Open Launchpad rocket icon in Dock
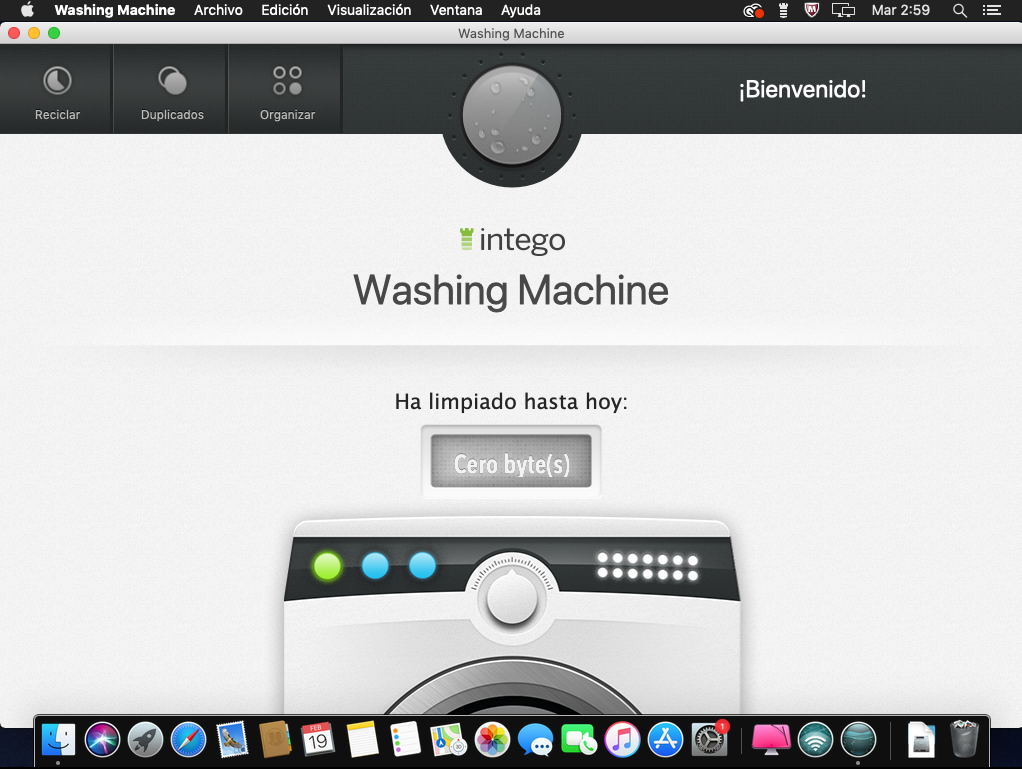Viewport: 1022px width, 769px height. coord(145,740)
